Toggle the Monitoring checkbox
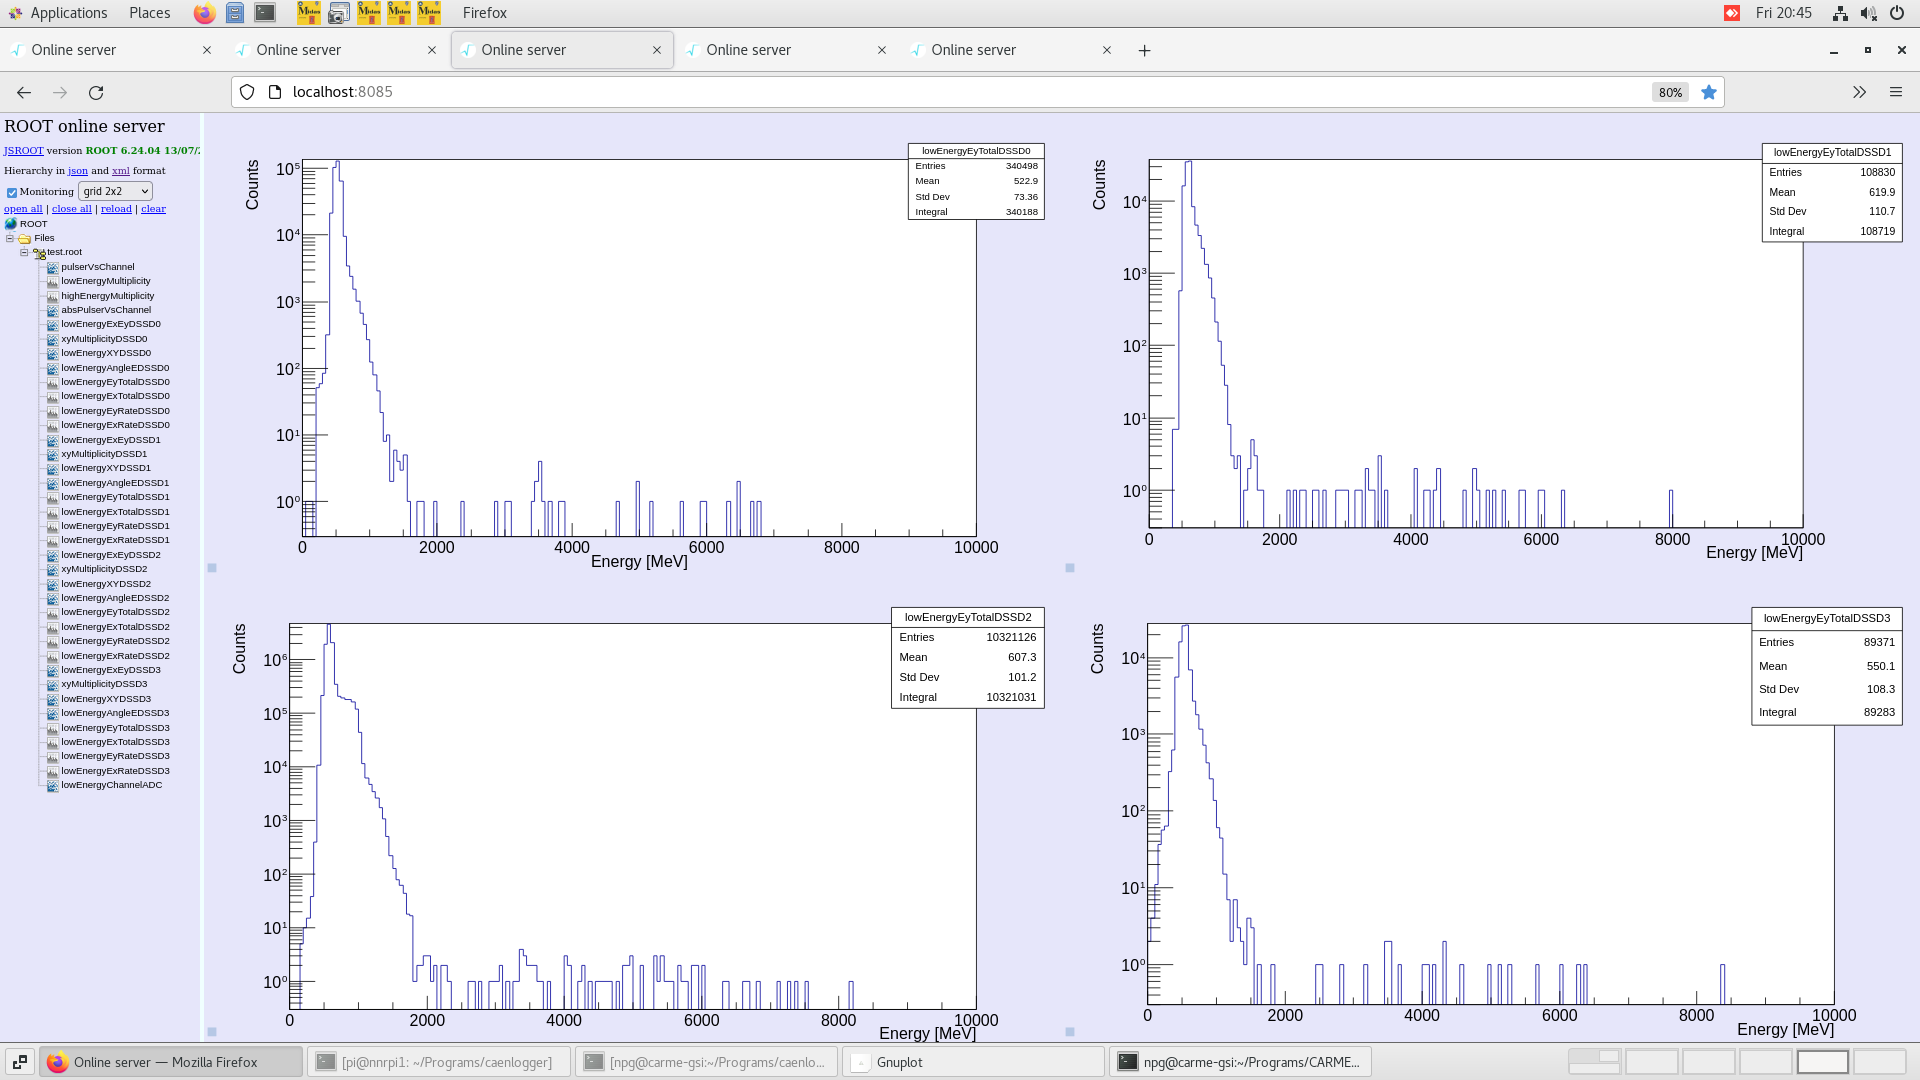Image resolution: width=1920 pixels, height=1080 pixels. (12, 192)
